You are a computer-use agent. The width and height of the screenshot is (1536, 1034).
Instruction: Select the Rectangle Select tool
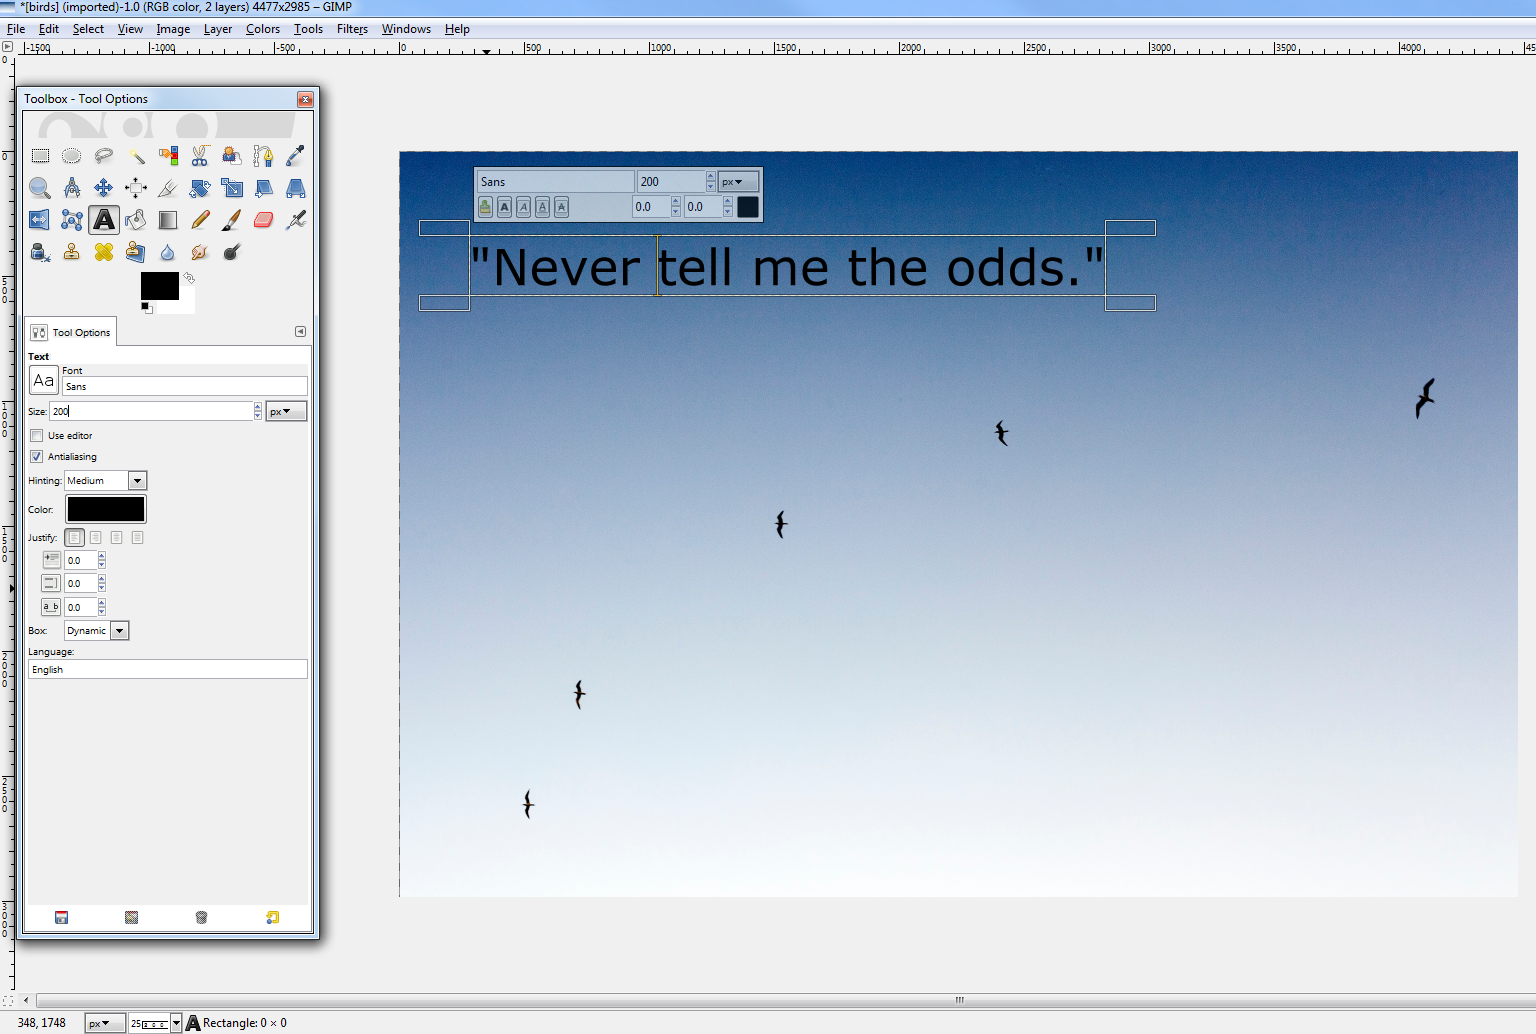[41, 156]
